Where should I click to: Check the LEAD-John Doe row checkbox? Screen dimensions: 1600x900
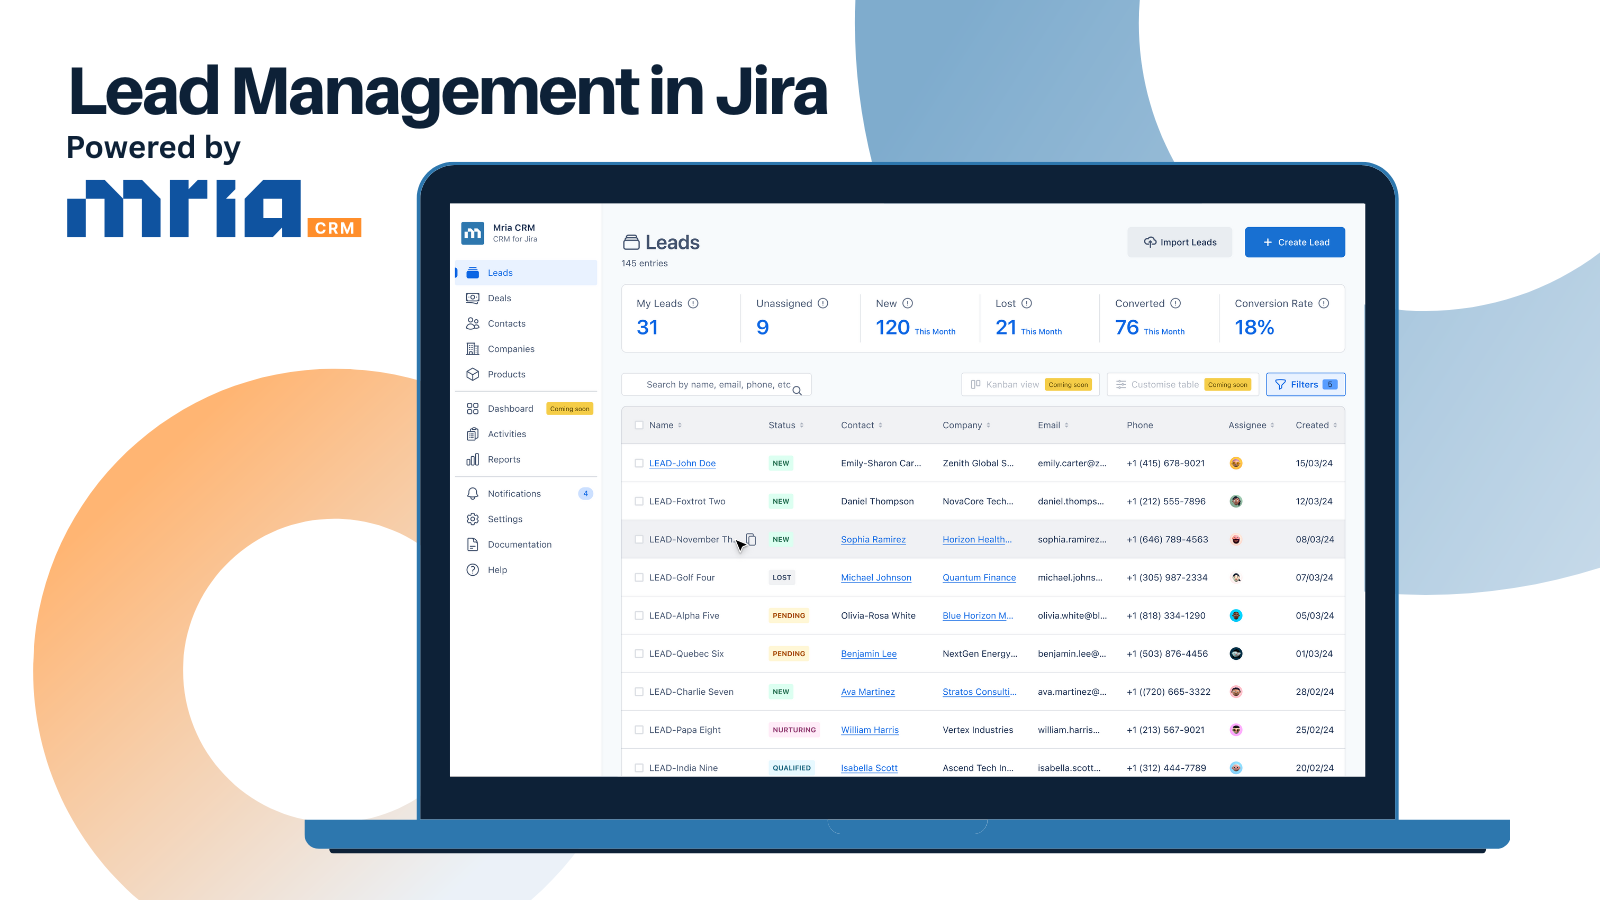click(639, 463)
